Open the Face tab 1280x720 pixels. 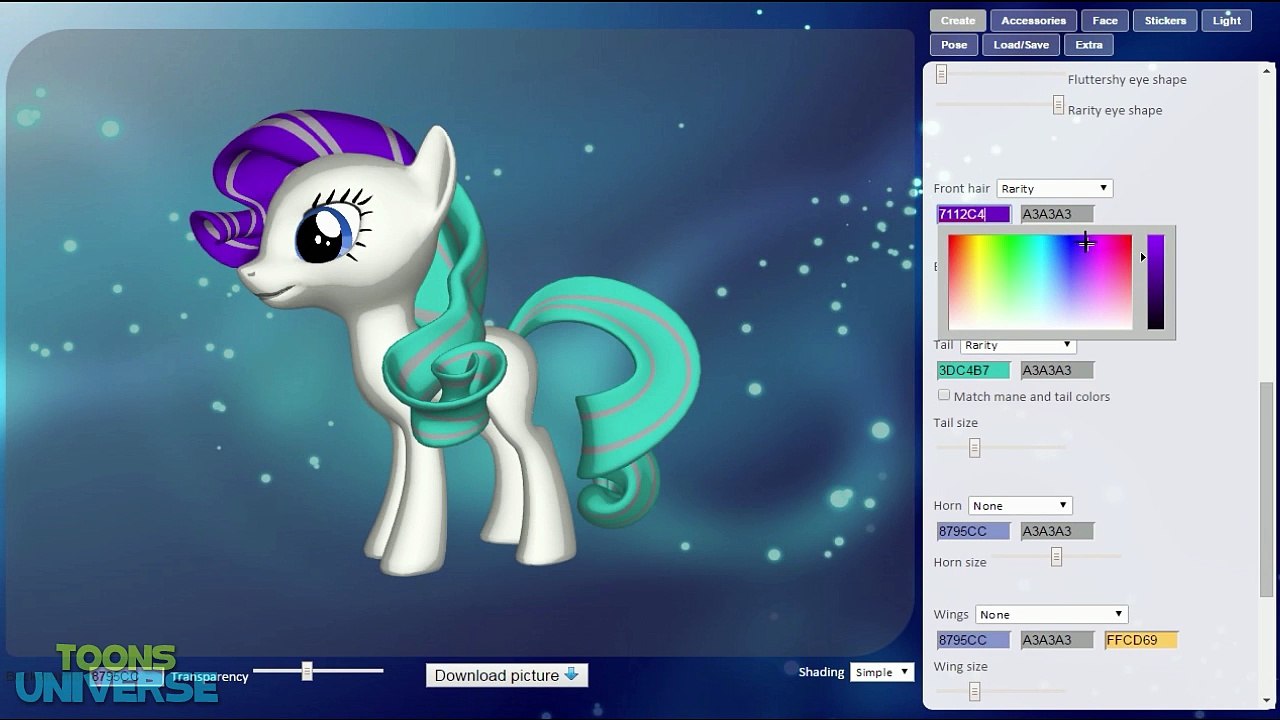(1105, 20)
